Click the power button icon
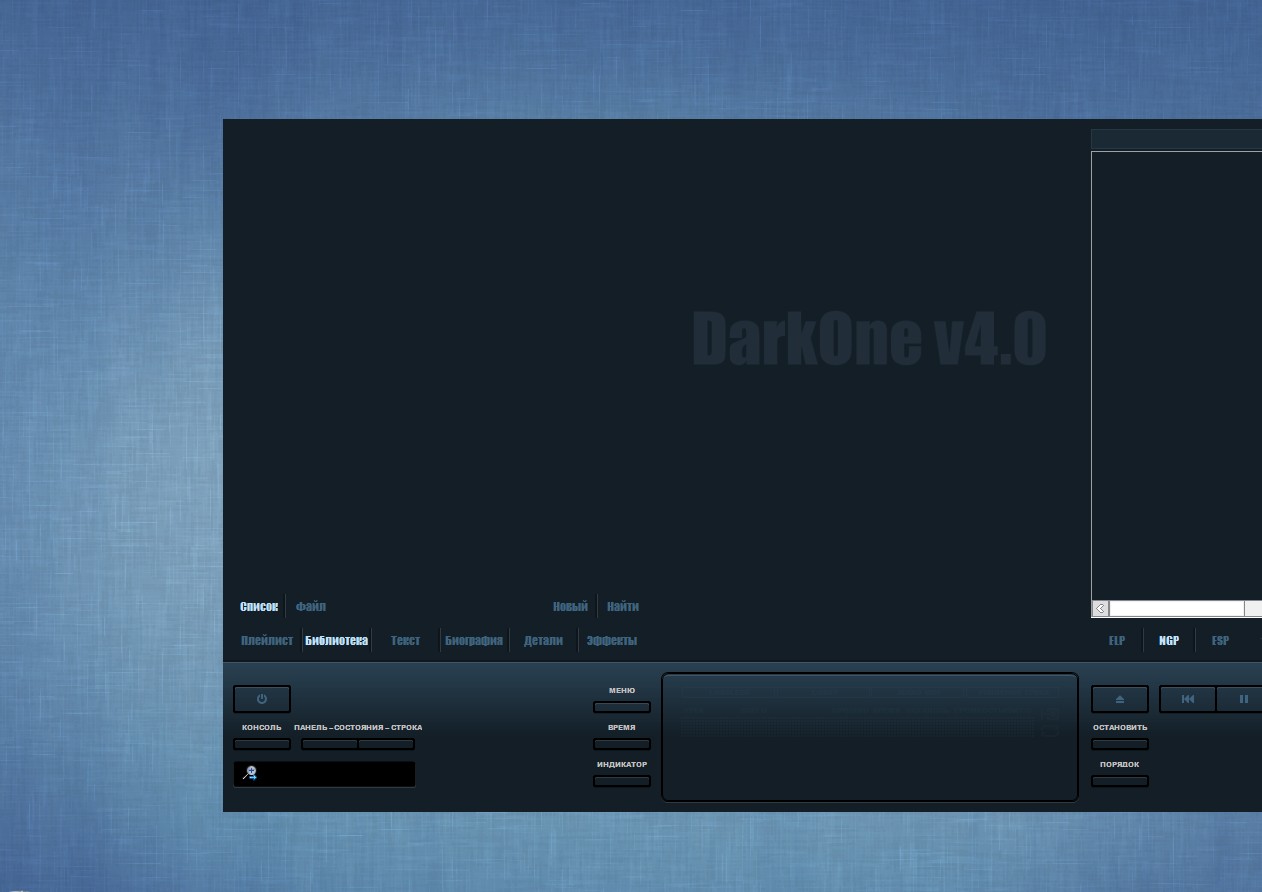Image resolution: width=1262 pixels, height=892 pixels. coord(262,699)
